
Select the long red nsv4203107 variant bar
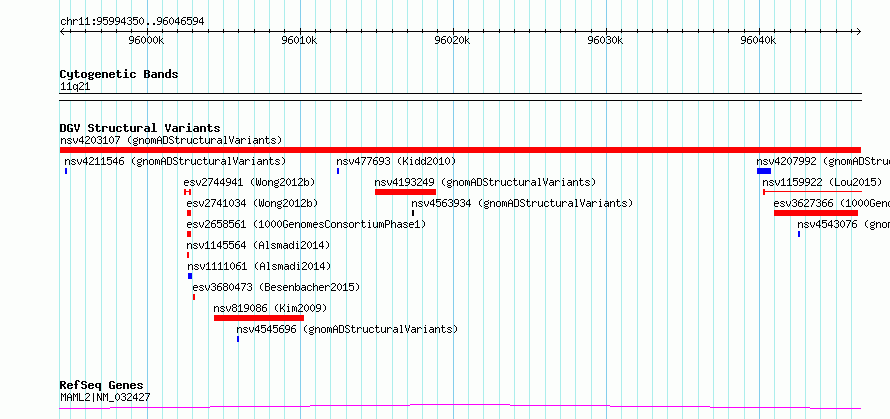[460, 150]
